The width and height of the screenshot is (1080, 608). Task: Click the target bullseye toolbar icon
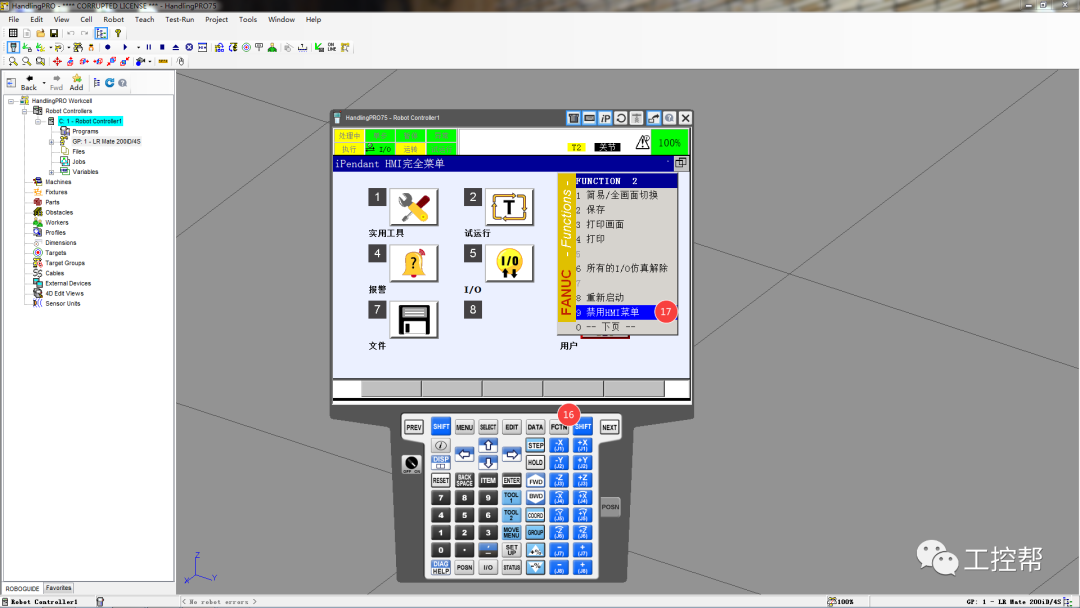(246, 48)
